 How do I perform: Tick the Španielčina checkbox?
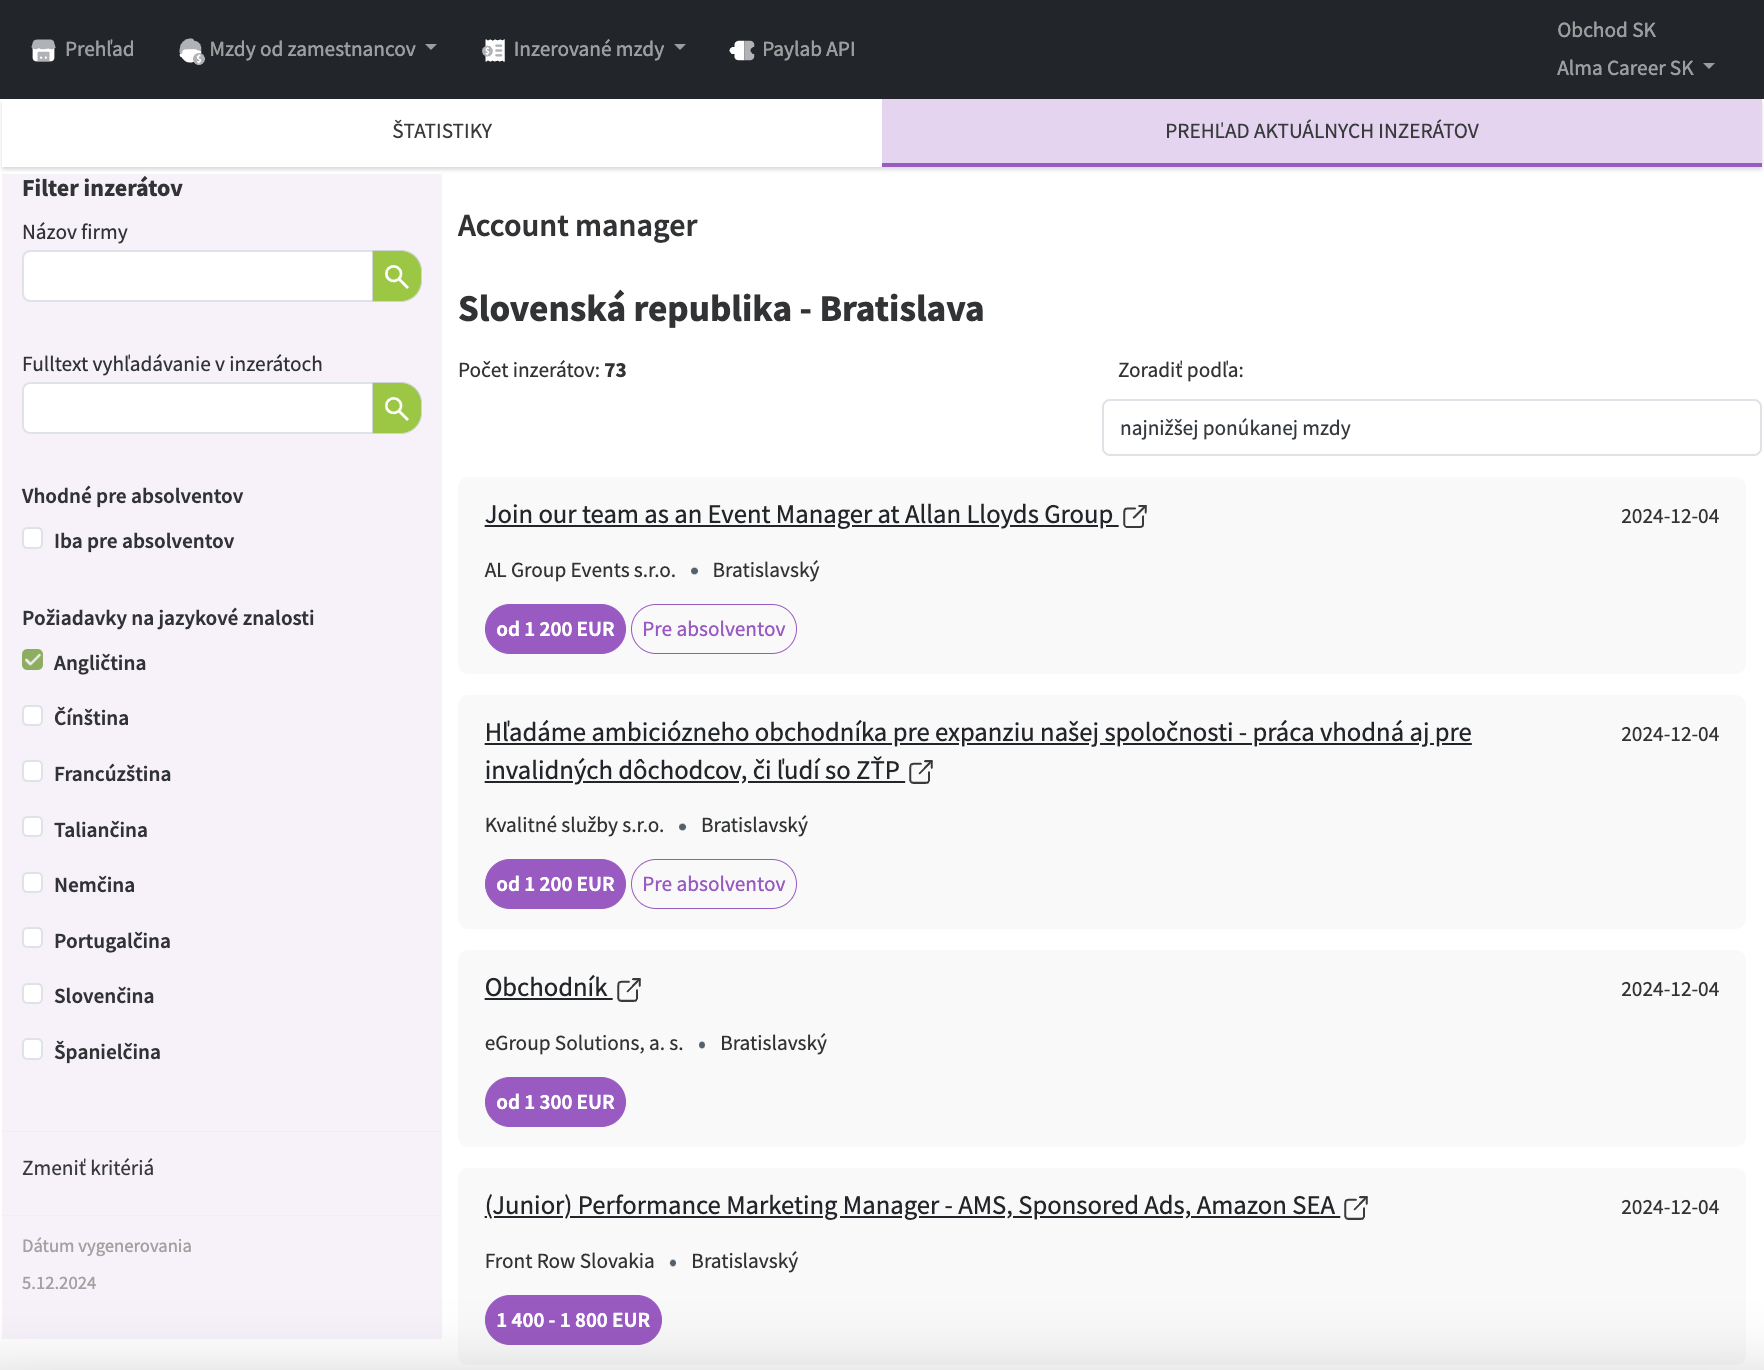point(33,1050)
